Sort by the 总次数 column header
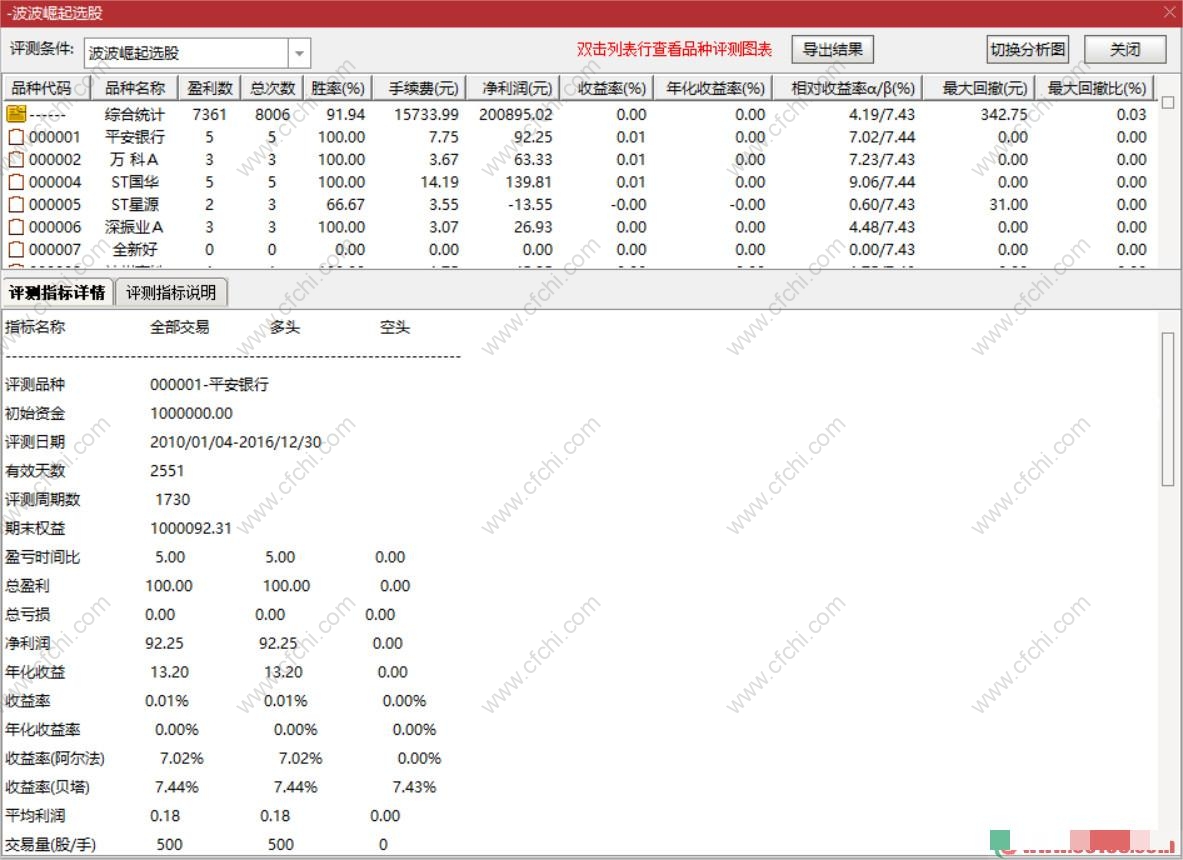 click(x=272, y=88)
